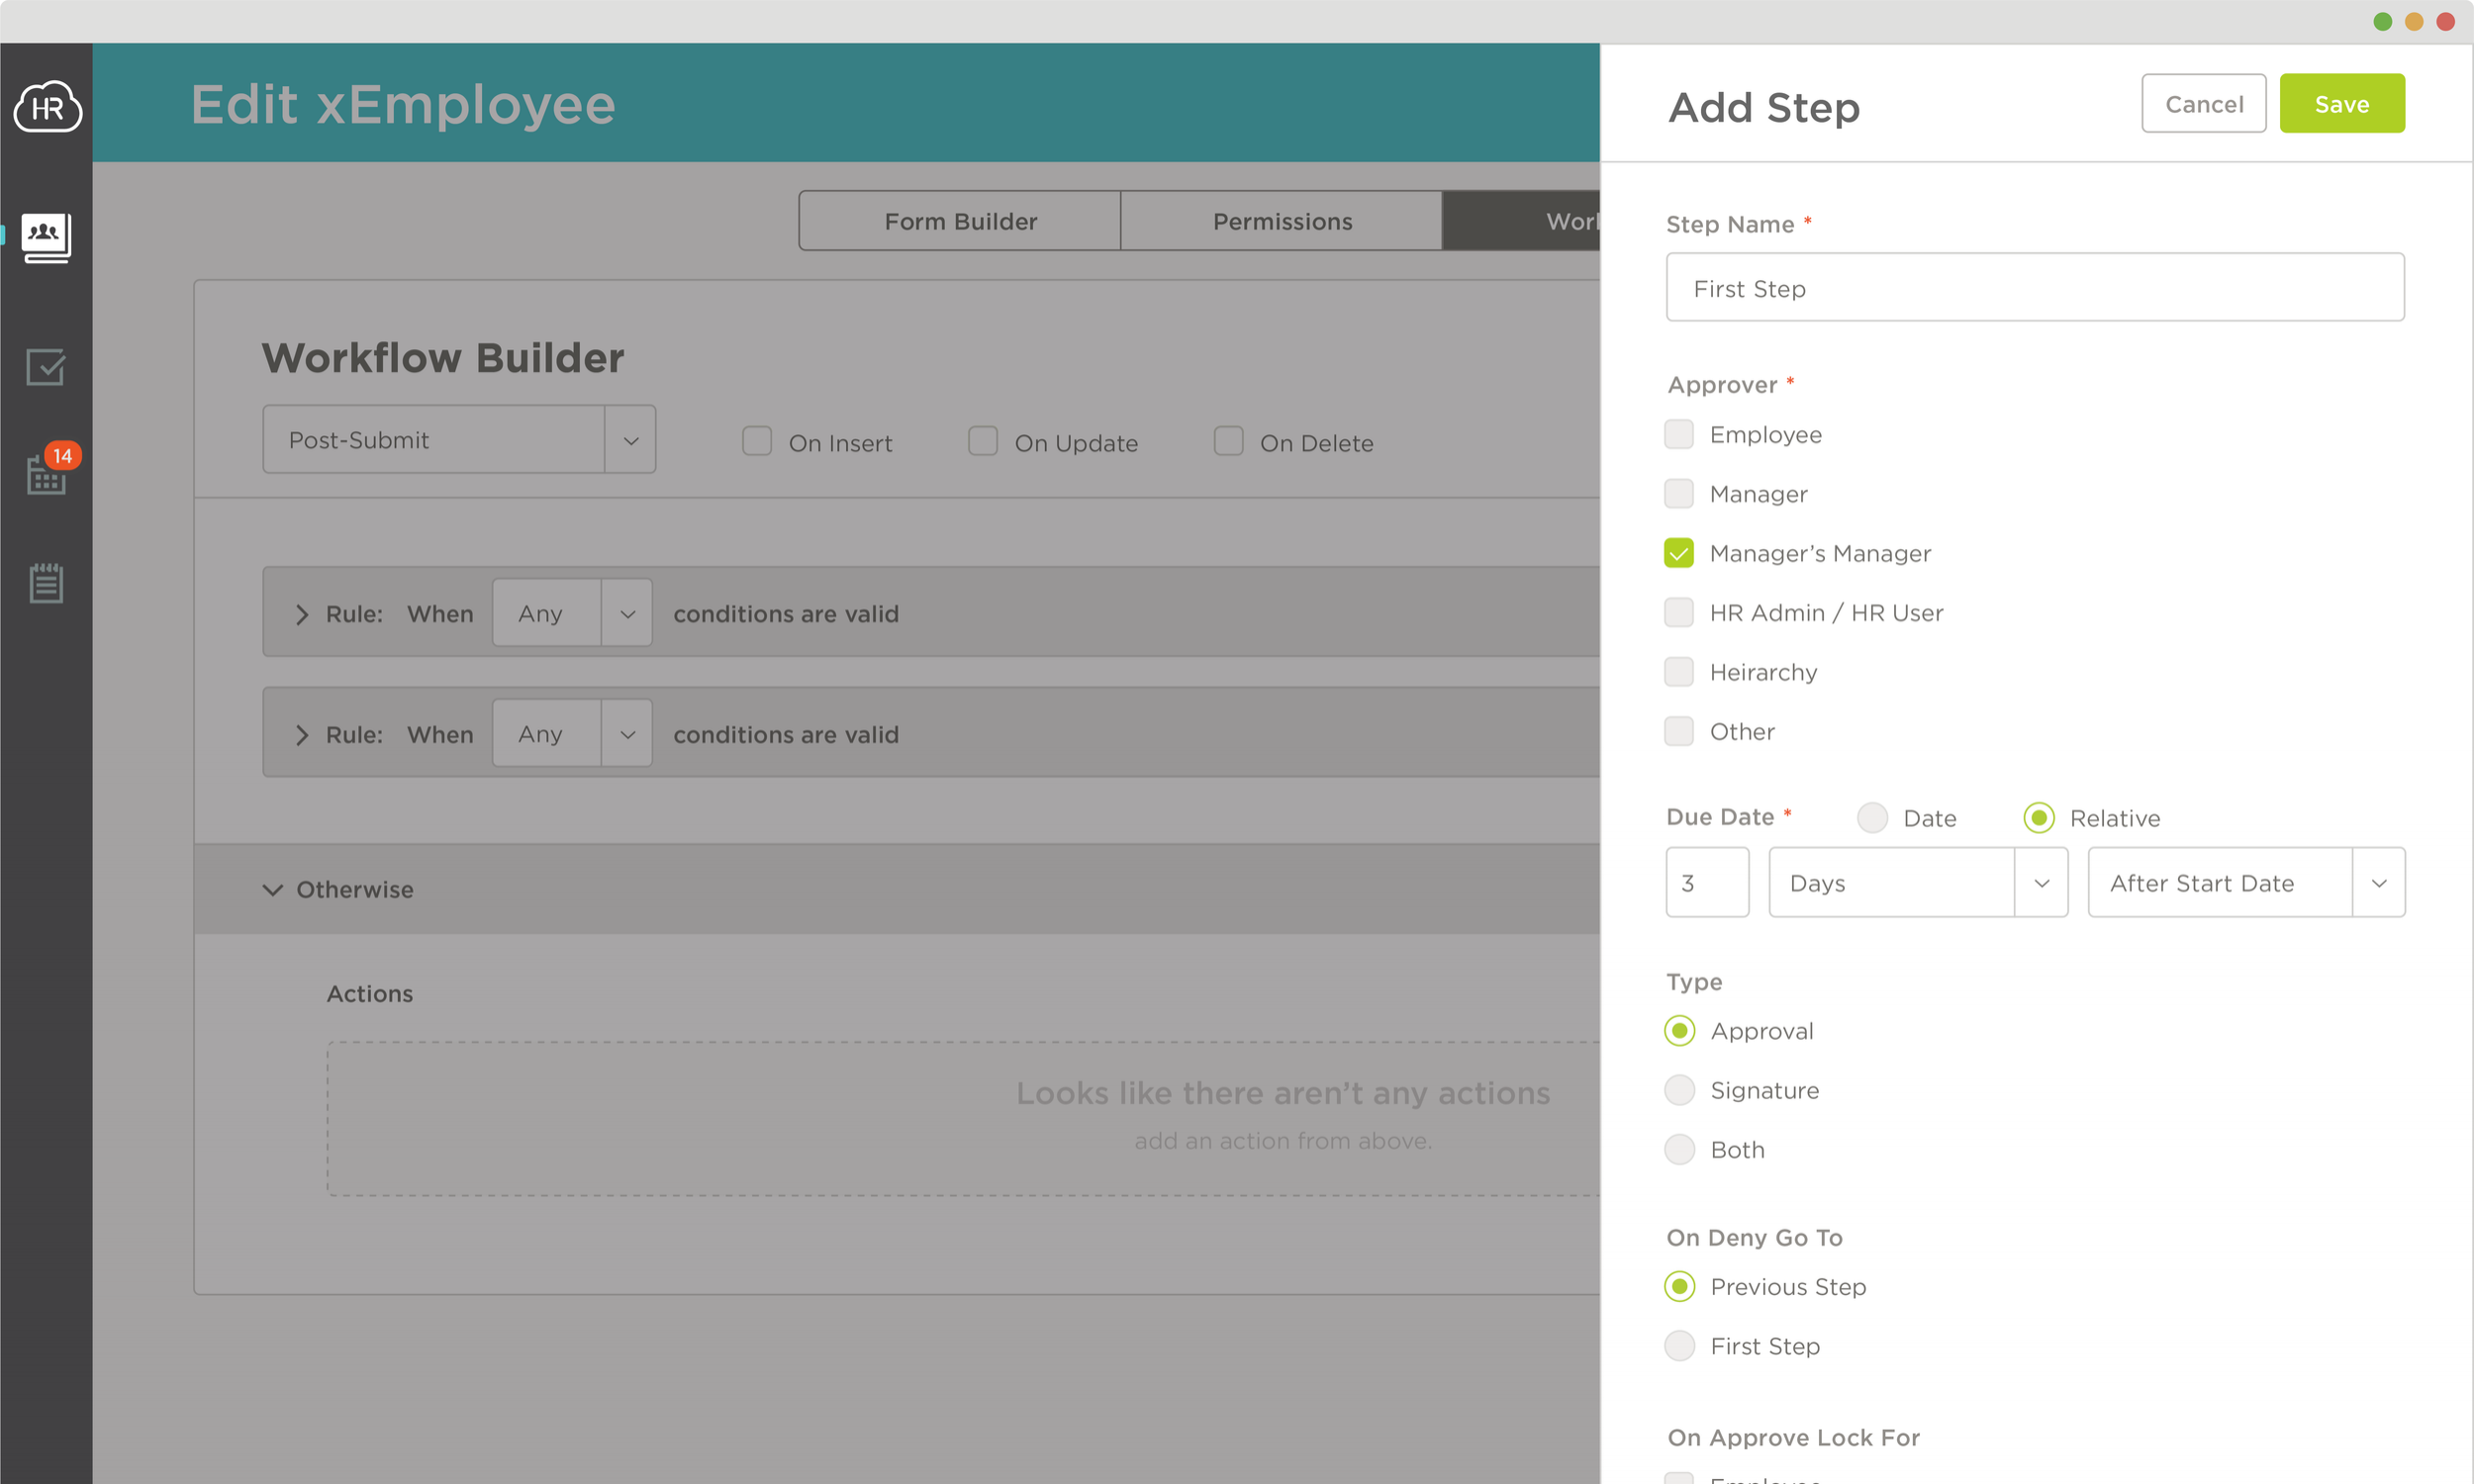Toggle the On Update checkbox

[x=983, y=441]
